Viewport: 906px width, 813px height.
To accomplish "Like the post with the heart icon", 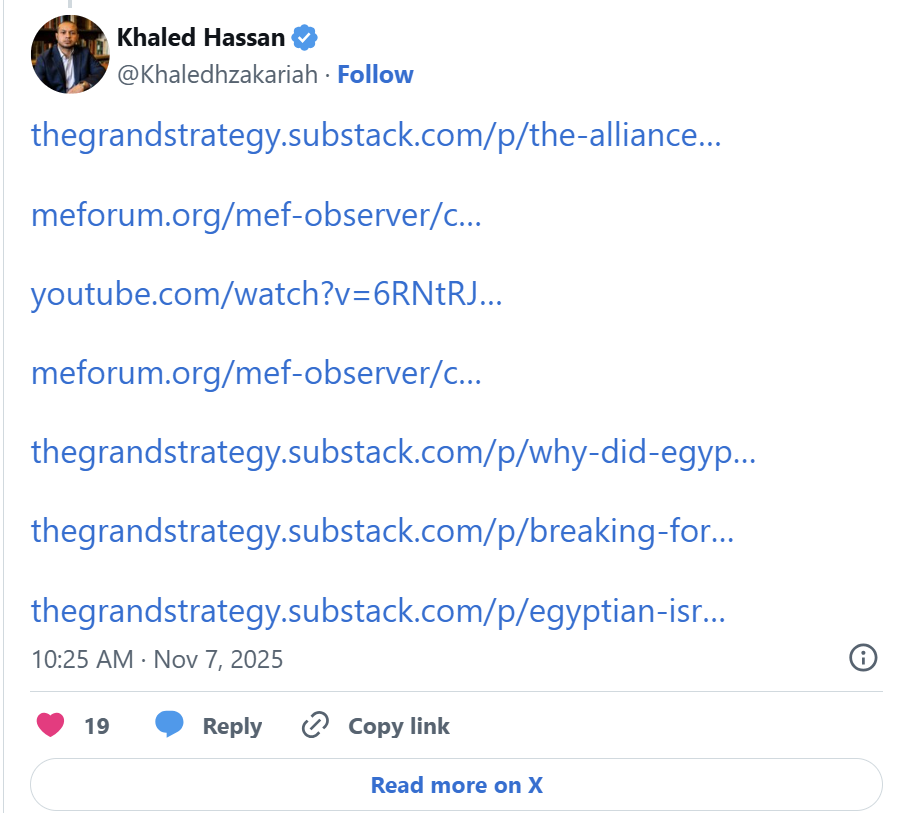I will [51, 725].
